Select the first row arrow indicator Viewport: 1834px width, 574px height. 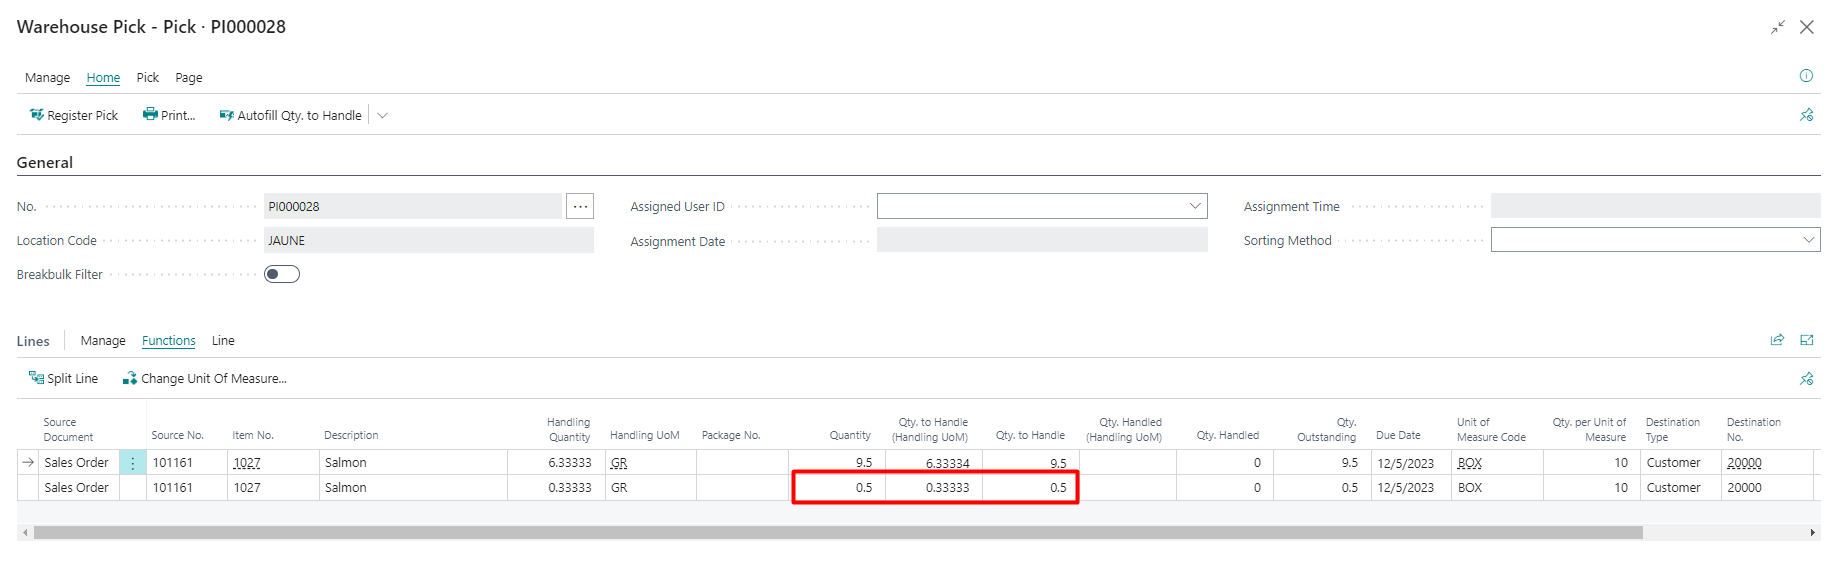click(28, 462)
